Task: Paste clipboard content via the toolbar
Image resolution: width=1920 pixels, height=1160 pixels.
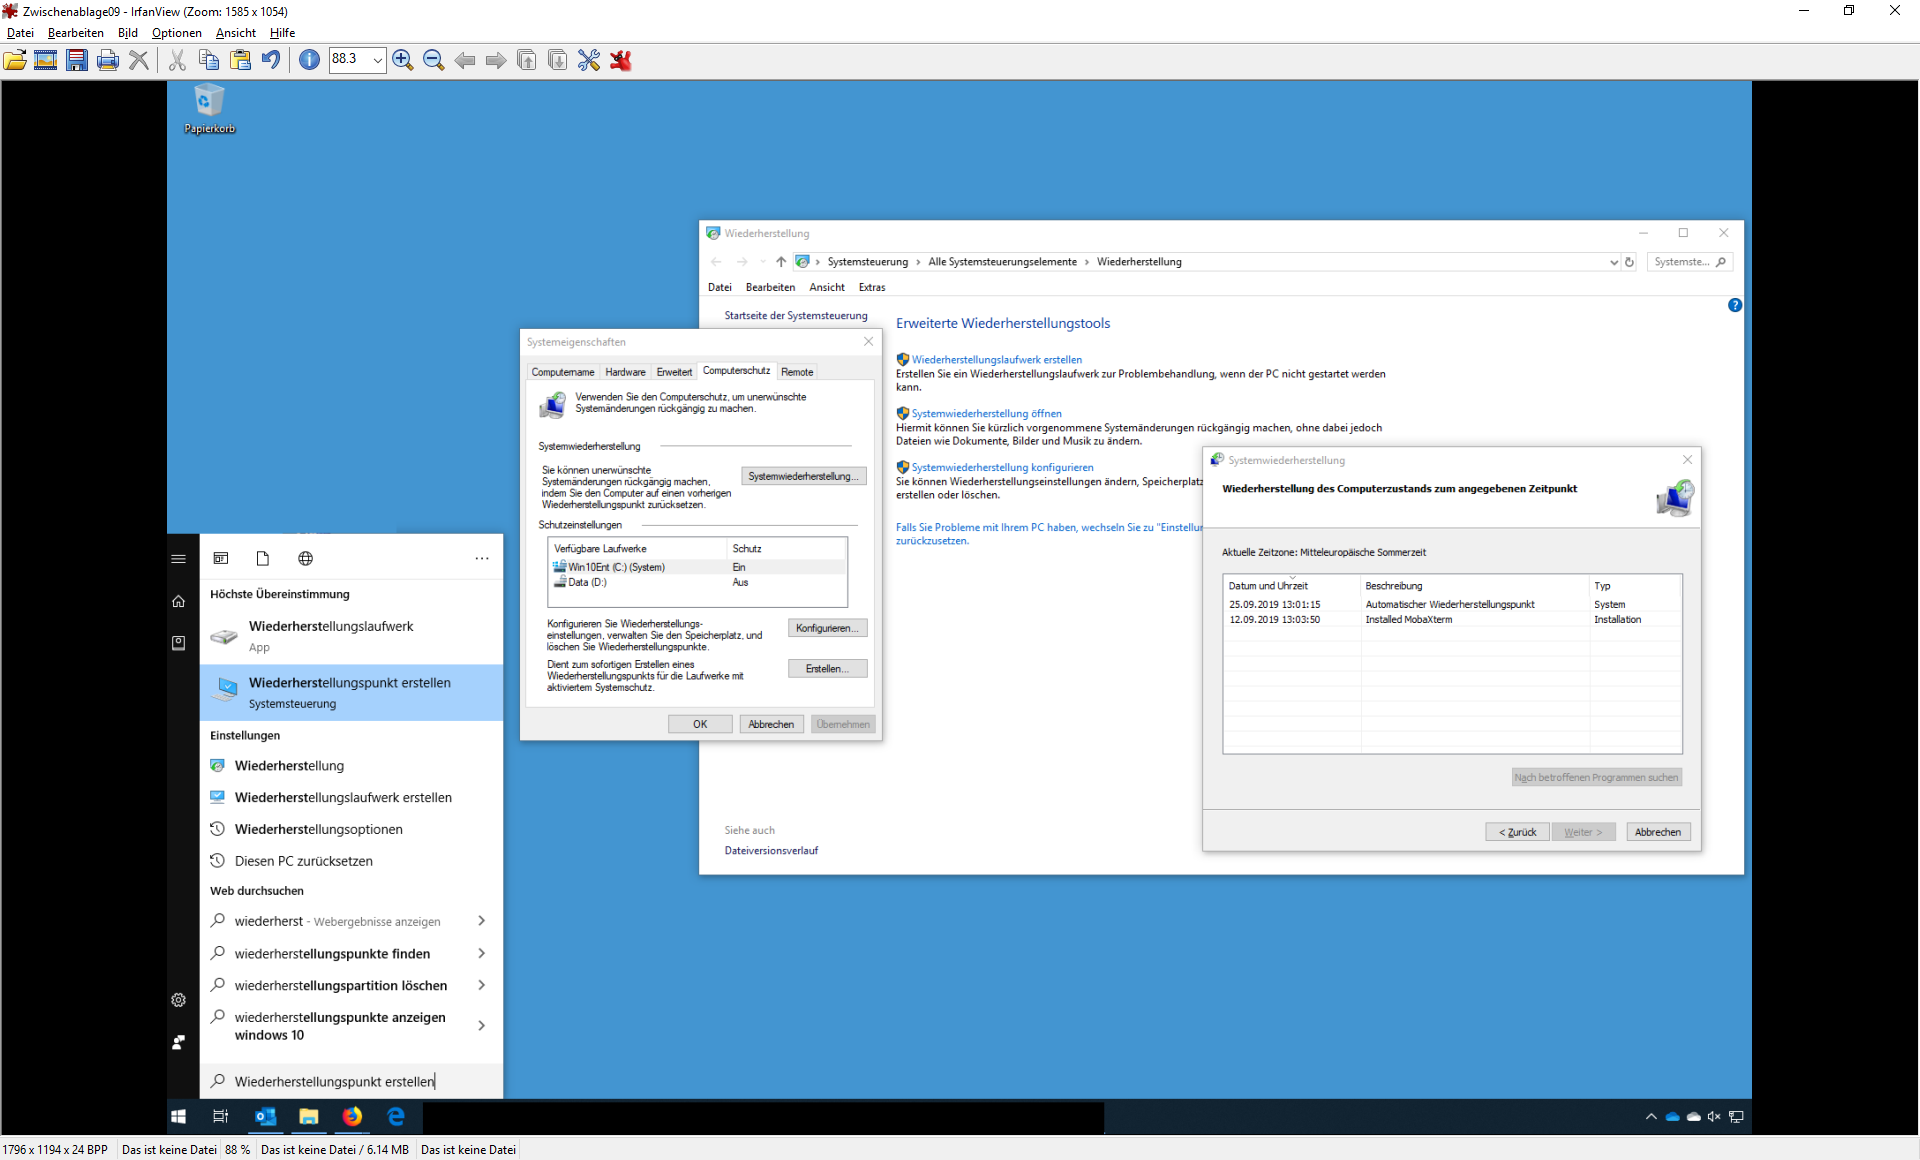Action: click(x=240, y=61)
